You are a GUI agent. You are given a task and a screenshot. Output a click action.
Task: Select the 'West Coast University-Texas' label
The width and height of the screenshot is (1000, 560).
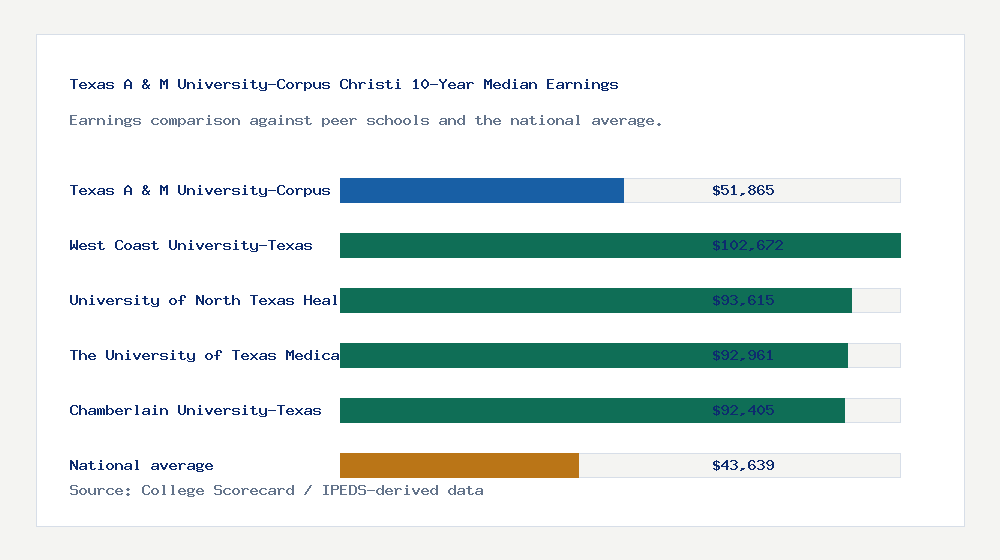(191, 246)
